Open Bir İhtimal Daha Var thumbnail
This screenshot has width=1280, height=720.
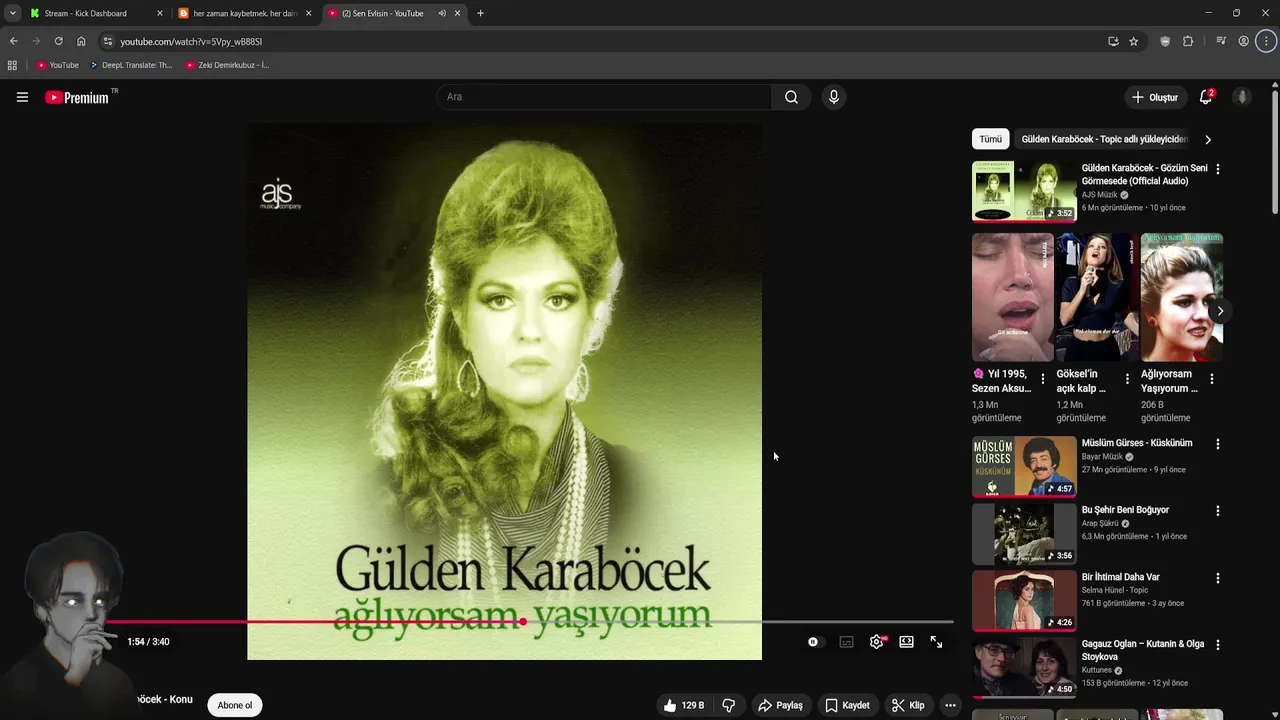pos(1024,600)
